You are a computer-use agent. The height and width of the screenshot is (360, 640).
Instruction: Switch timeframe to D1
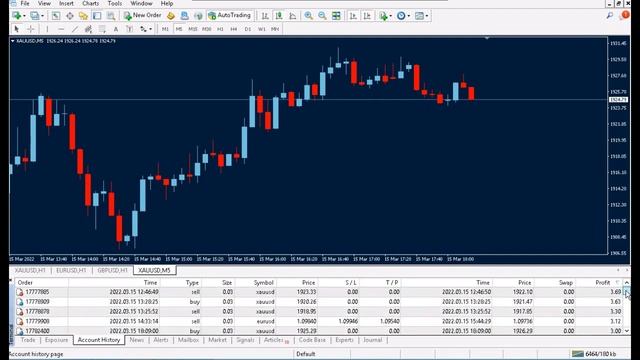248,29
